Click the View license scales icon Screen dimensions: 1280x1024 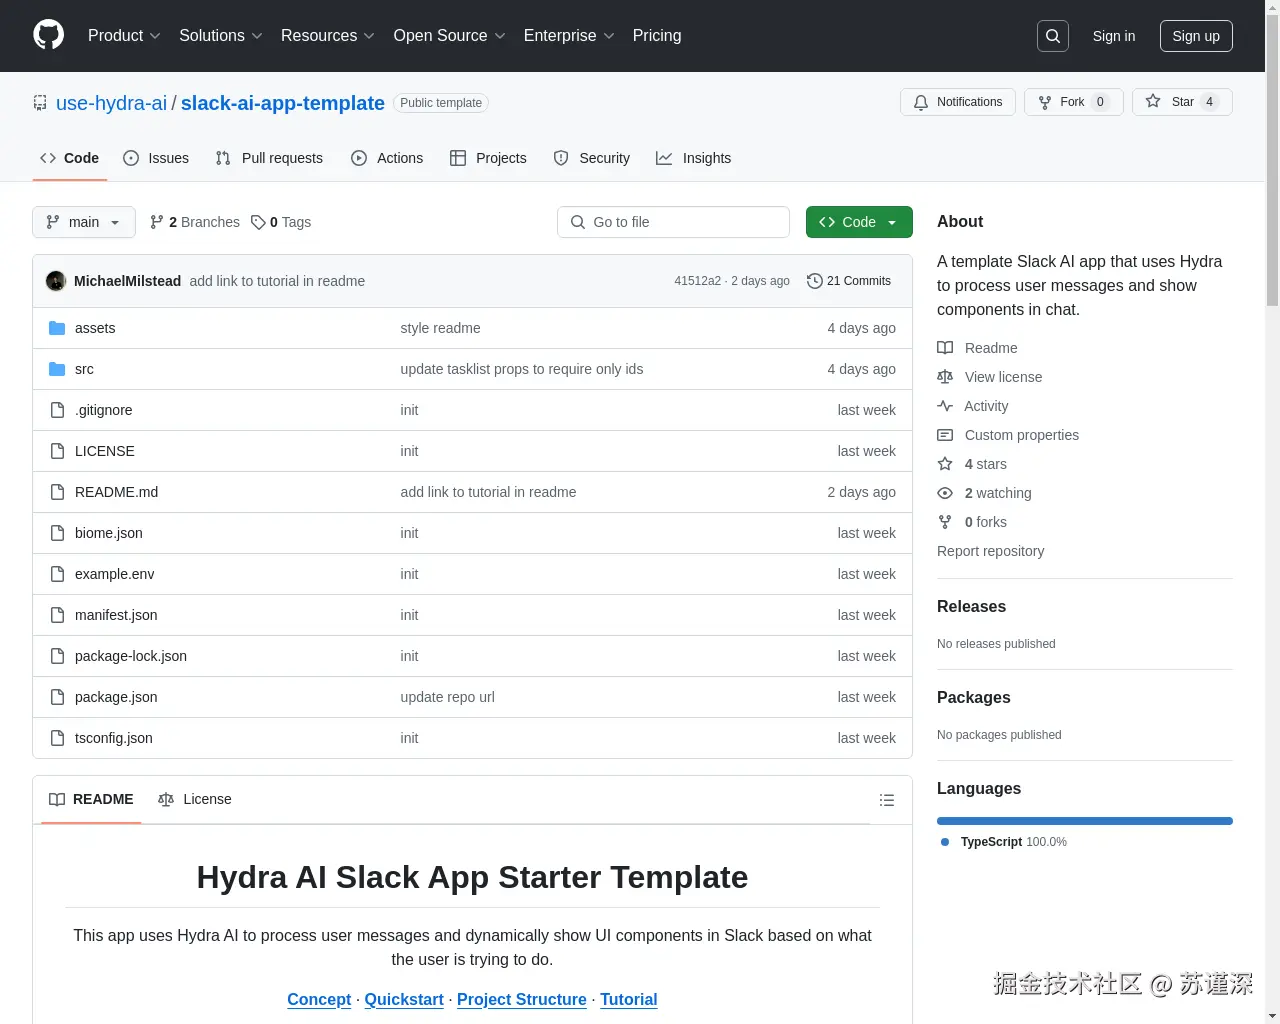pos(945,377)
